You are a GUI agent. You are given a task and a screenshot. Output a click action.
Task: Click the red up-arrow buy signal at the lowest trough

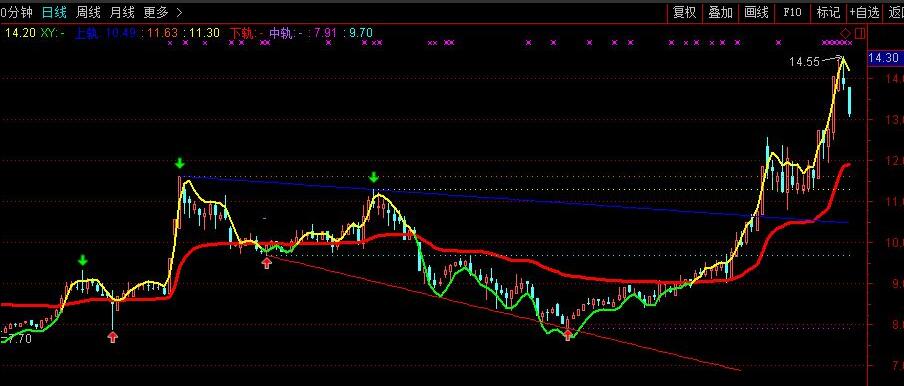(x=568, y=335)
